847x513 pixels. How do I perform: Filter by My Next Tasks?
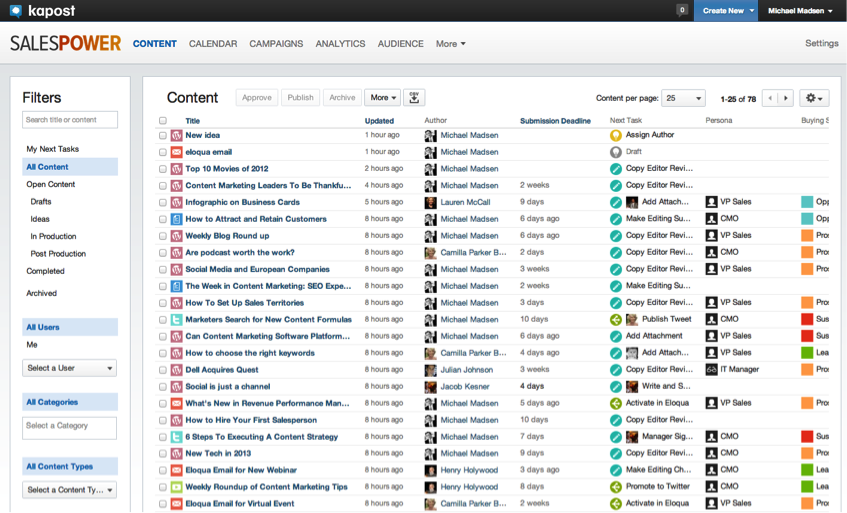point(52,149)
